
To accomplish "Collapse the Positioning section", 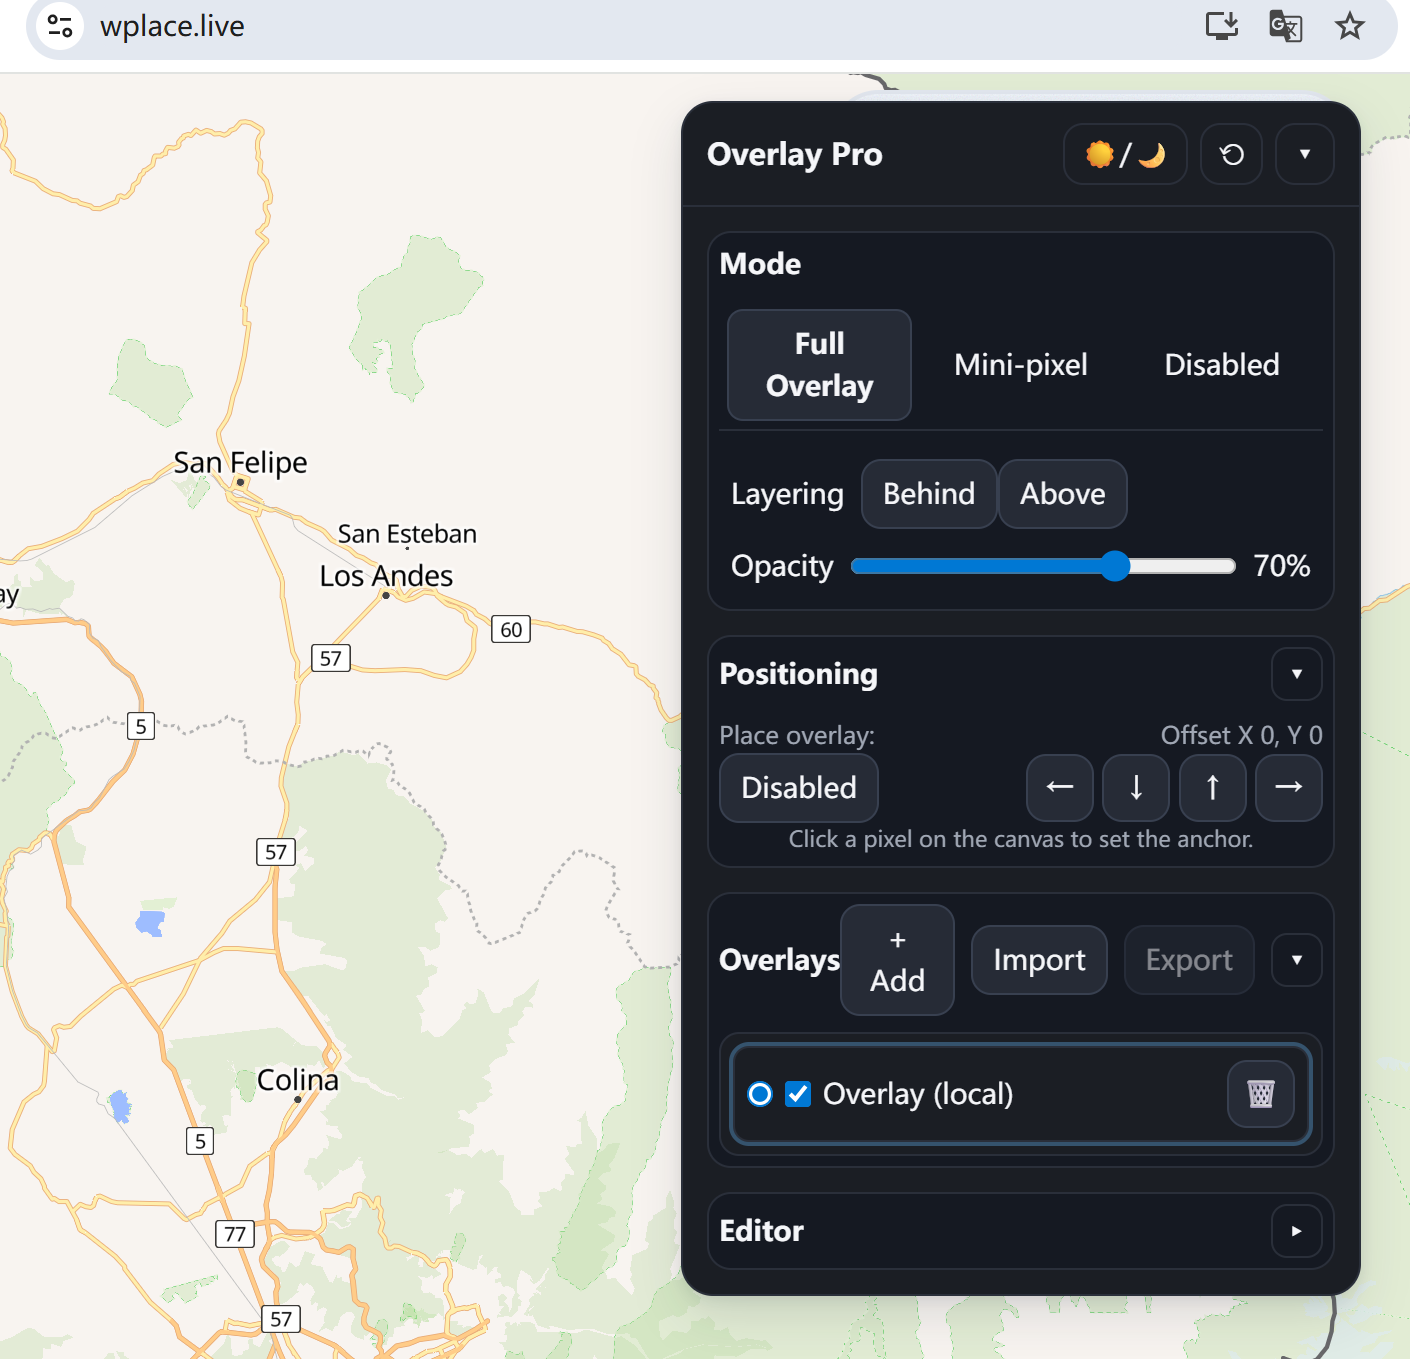I will click(1296, 674).
